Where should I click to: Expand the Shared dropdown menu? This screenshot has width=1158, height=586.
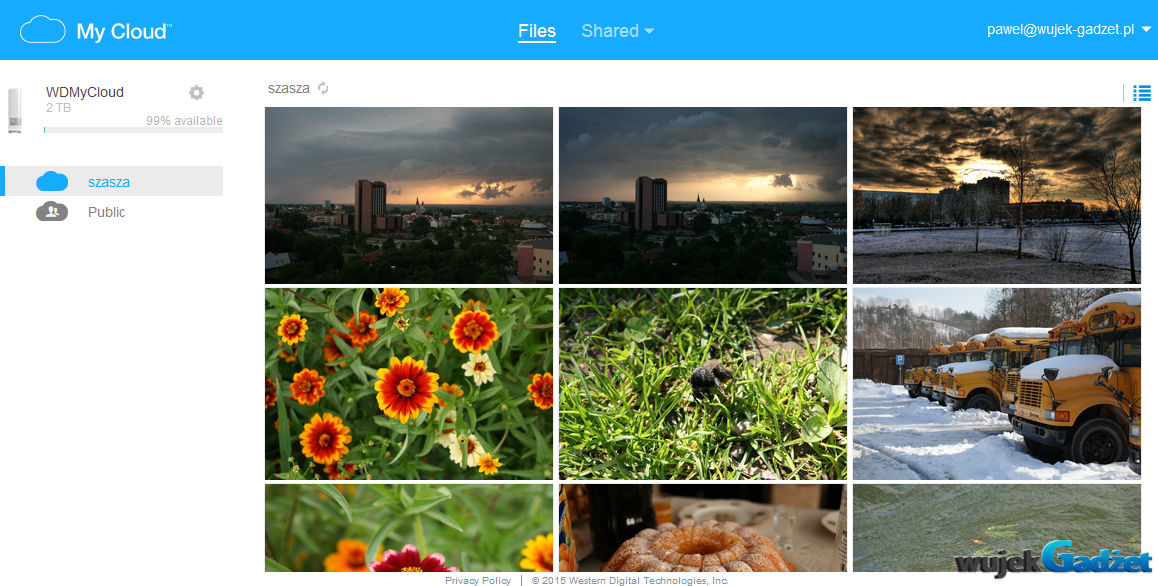(617, 31)
